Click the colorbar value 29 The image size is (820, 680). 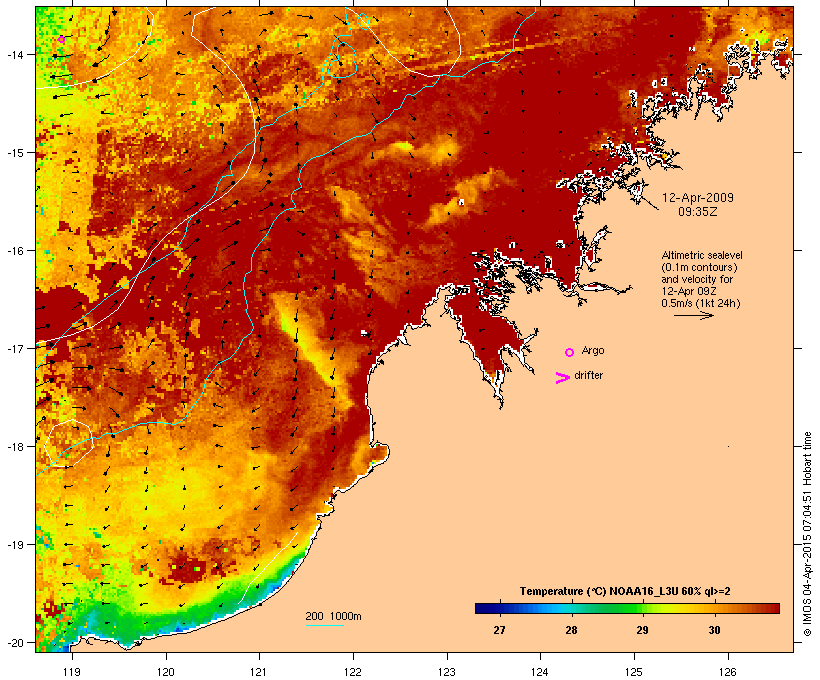(642, 630)
